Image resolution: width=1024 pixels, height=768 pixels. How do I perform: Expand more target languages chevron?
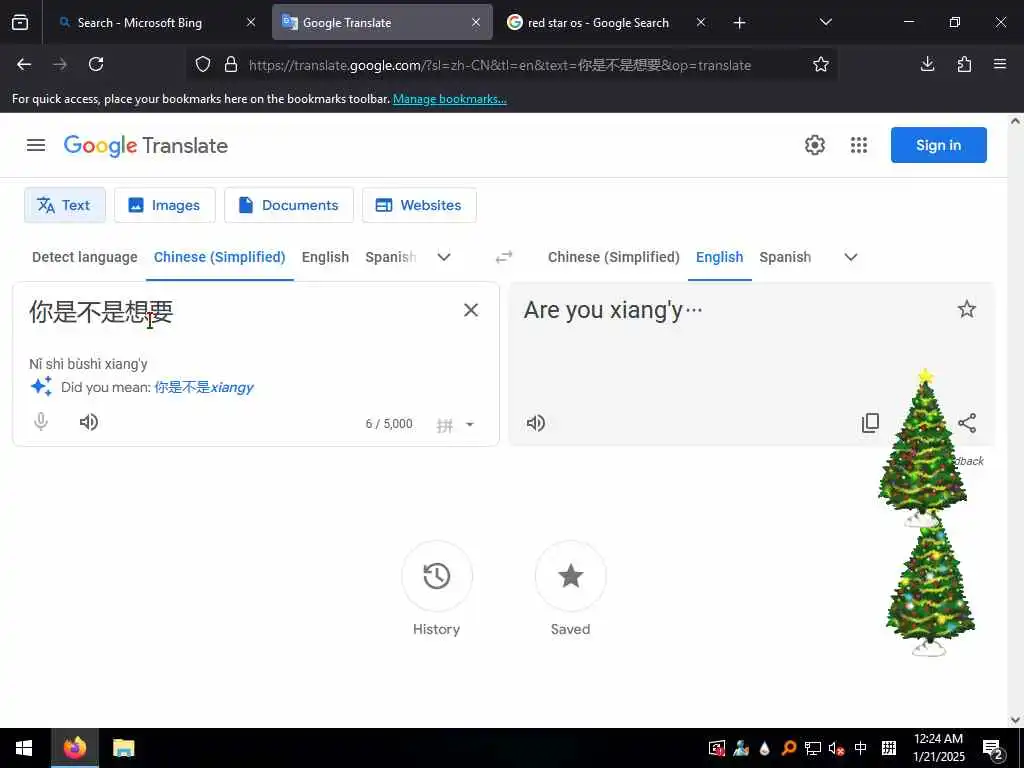(851, 257)
